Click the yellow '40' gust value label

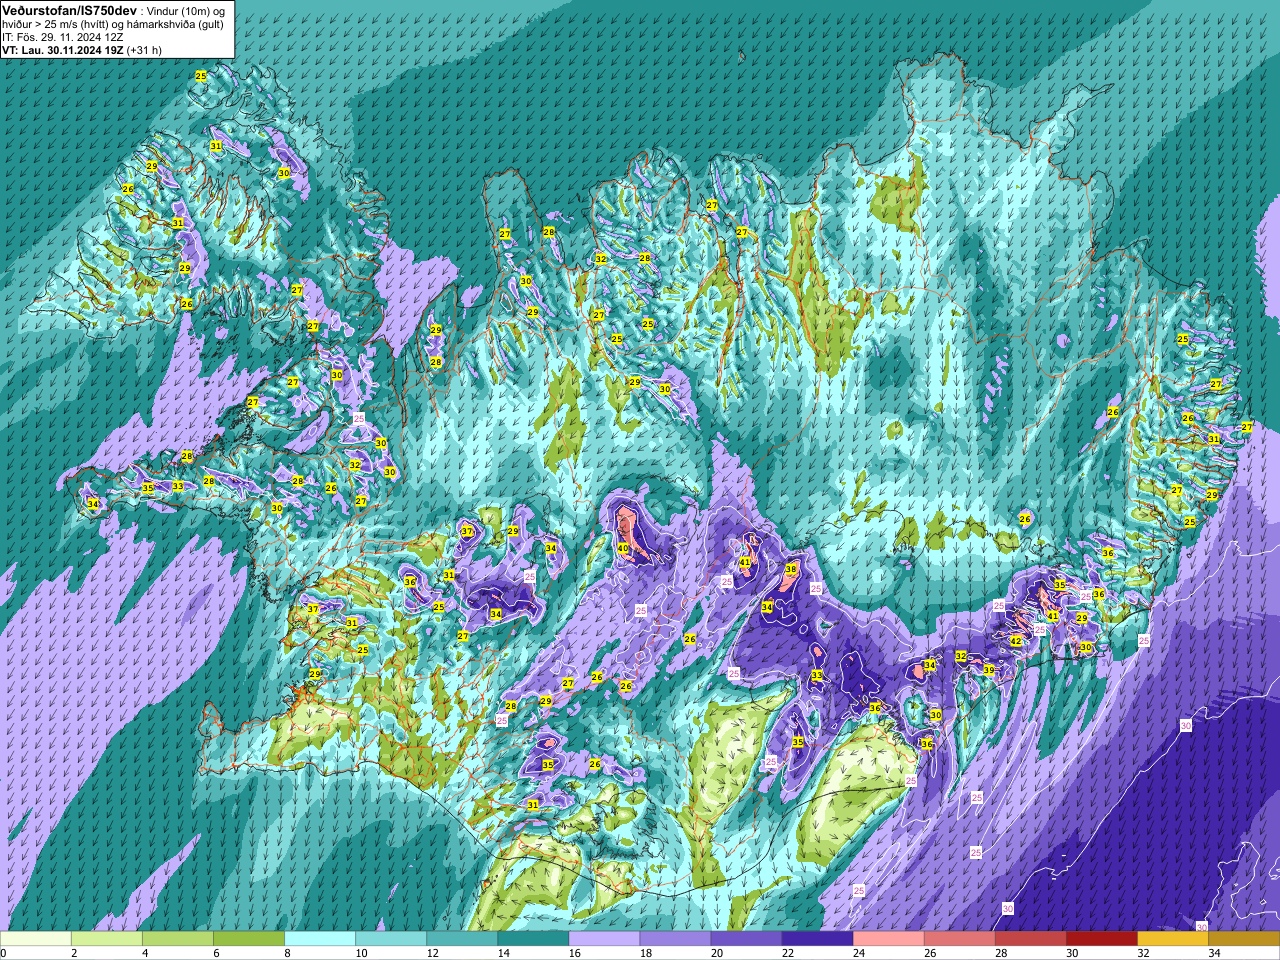(x=623, y=548)
